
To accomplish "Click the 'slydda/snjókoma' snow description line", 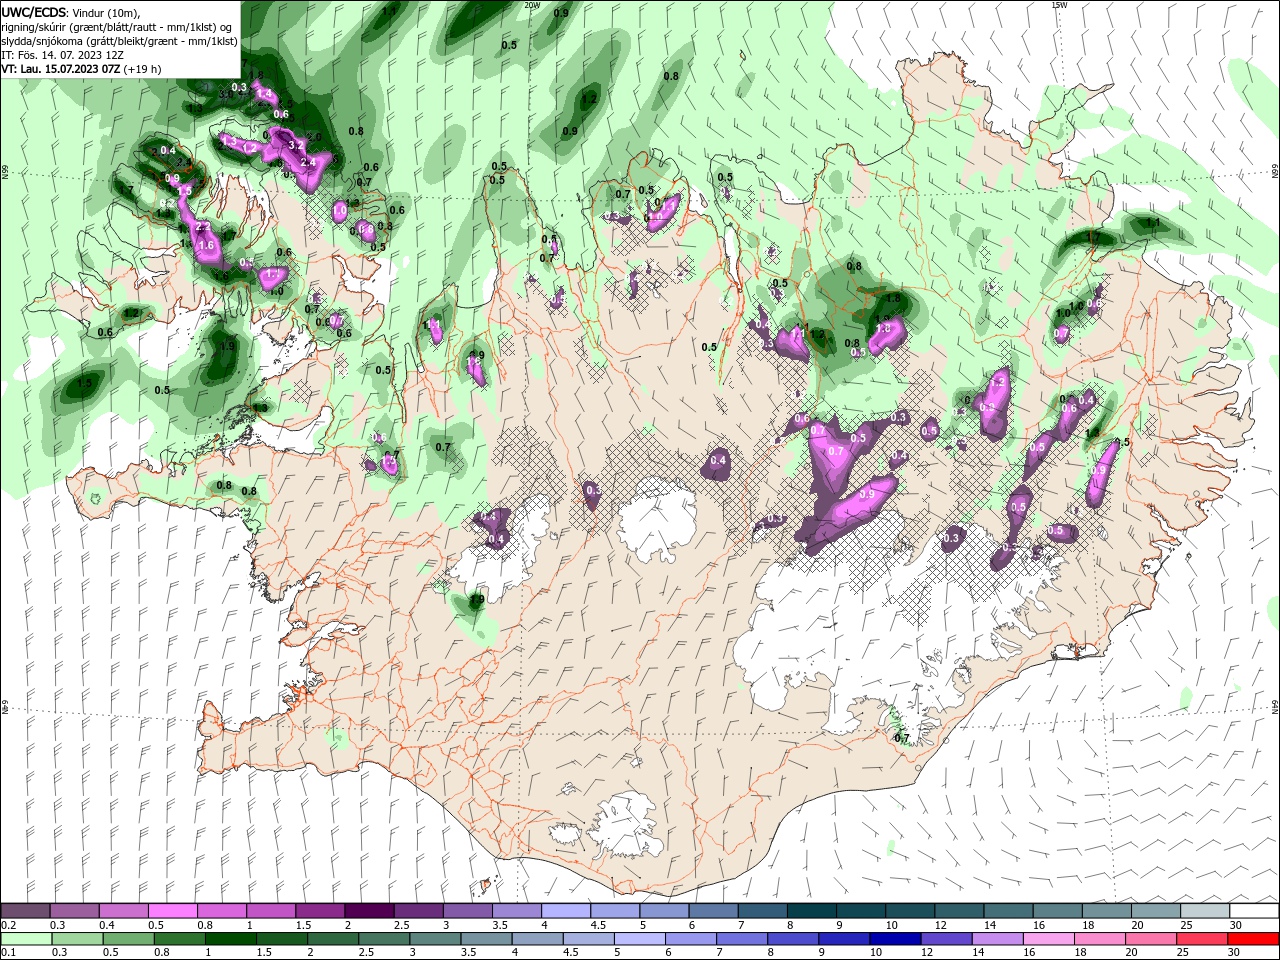I will click(119, 40).
